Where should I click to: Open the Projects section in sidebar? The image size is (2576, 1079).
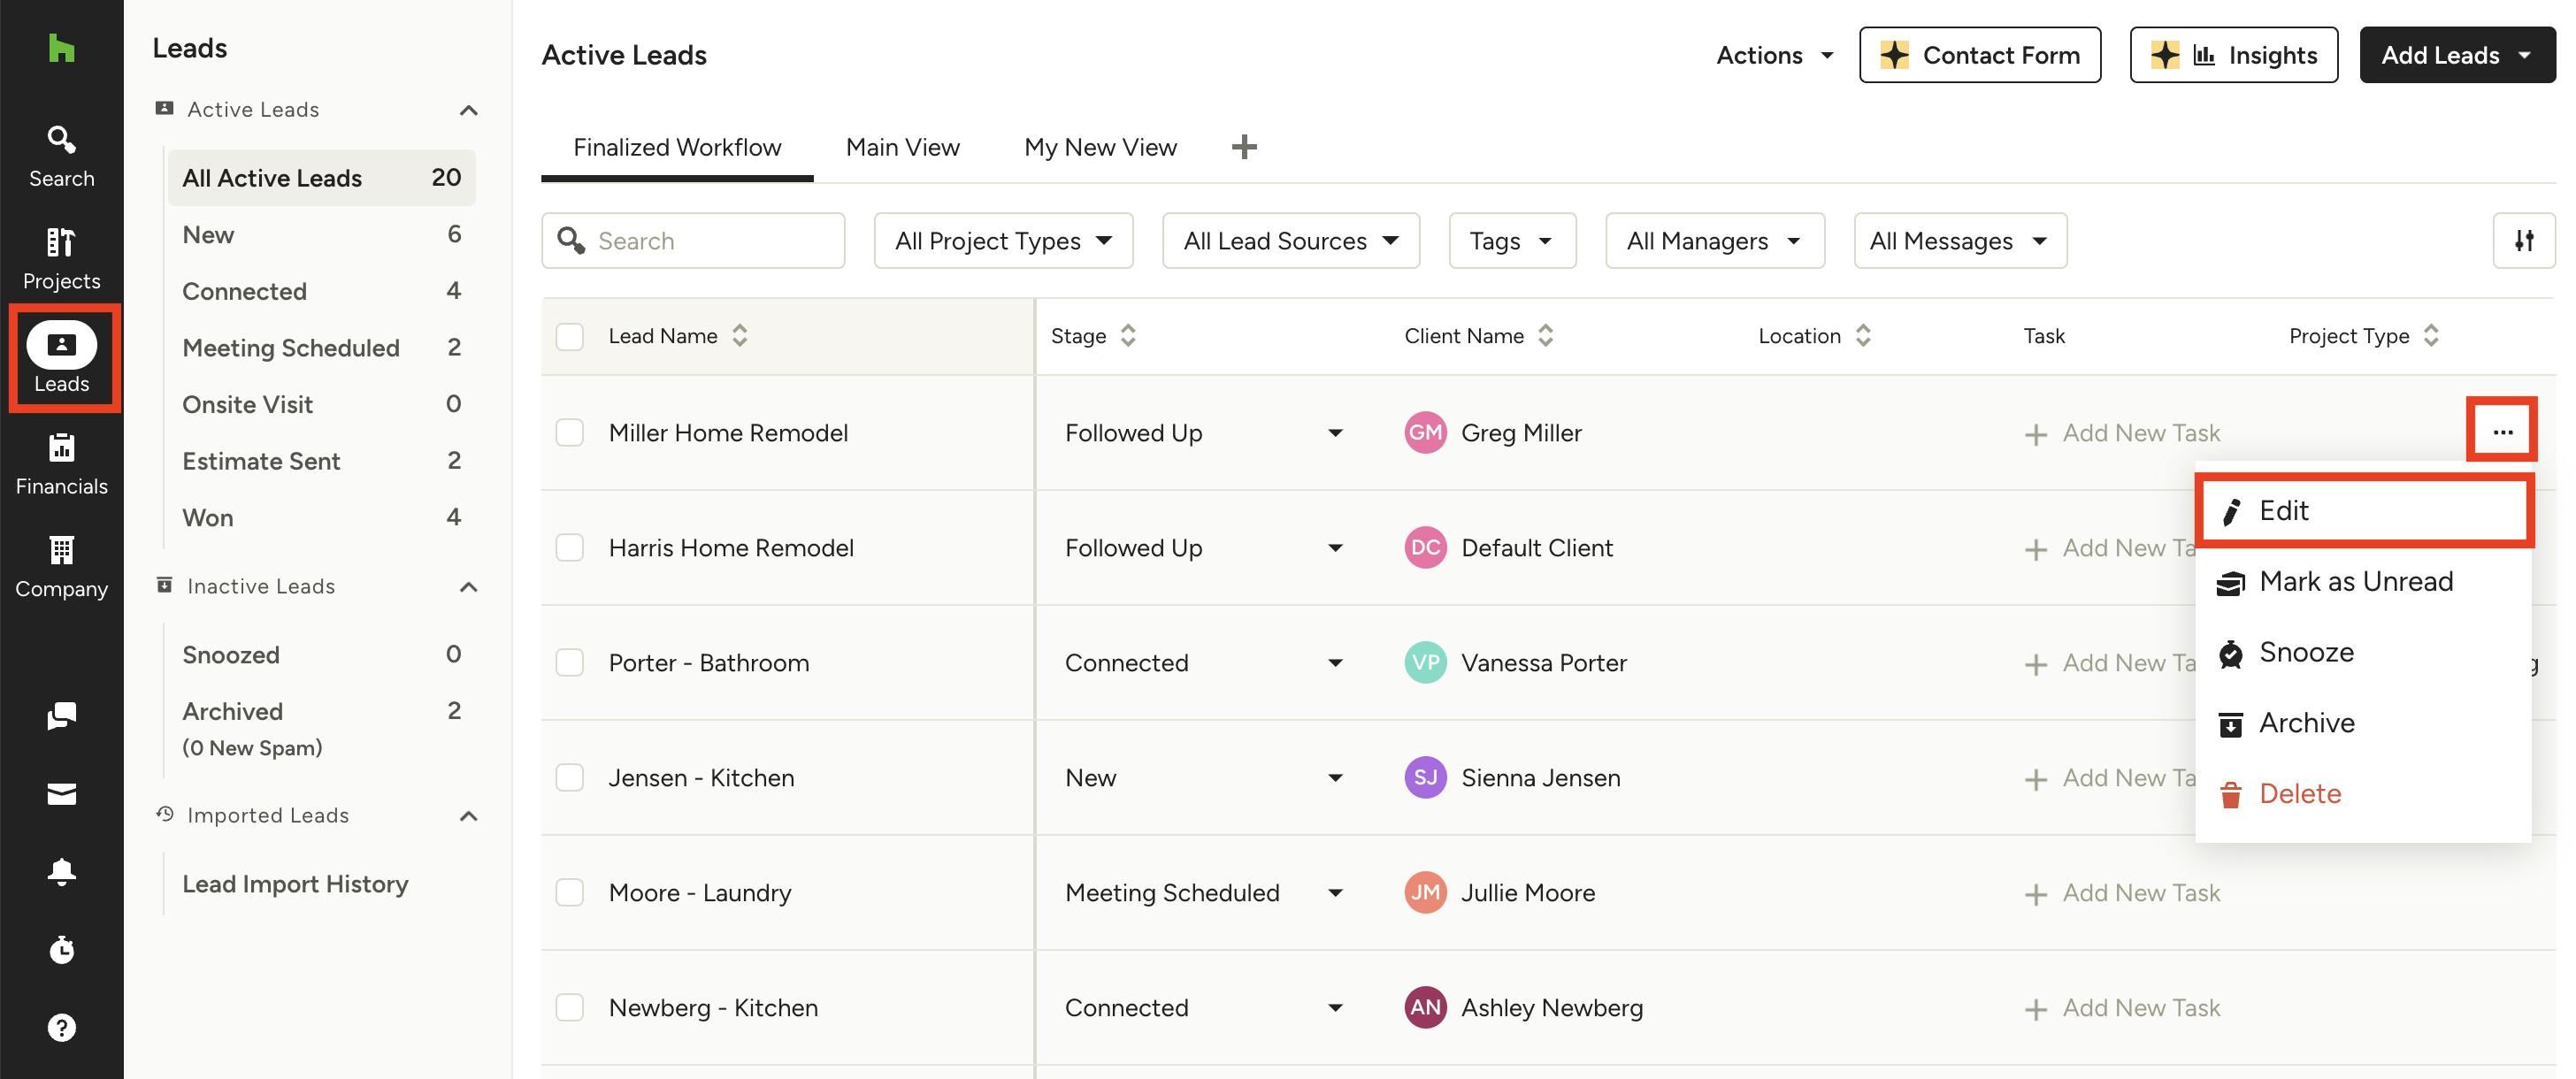tap(61, 258)
